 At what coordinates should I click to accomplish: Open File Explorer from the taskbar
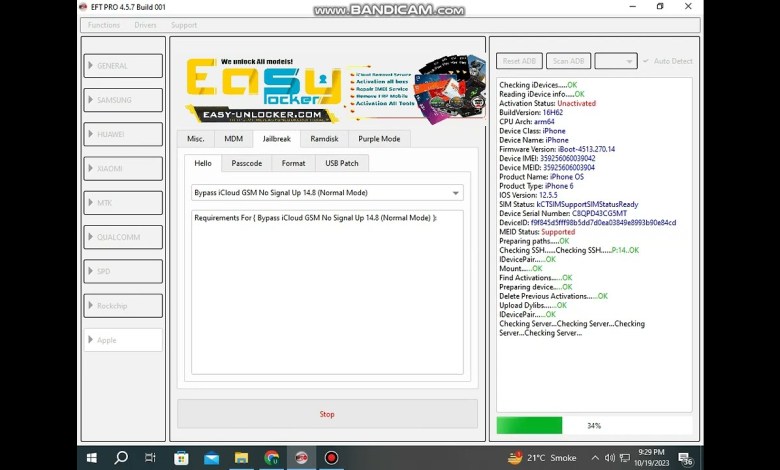(241, 458)
